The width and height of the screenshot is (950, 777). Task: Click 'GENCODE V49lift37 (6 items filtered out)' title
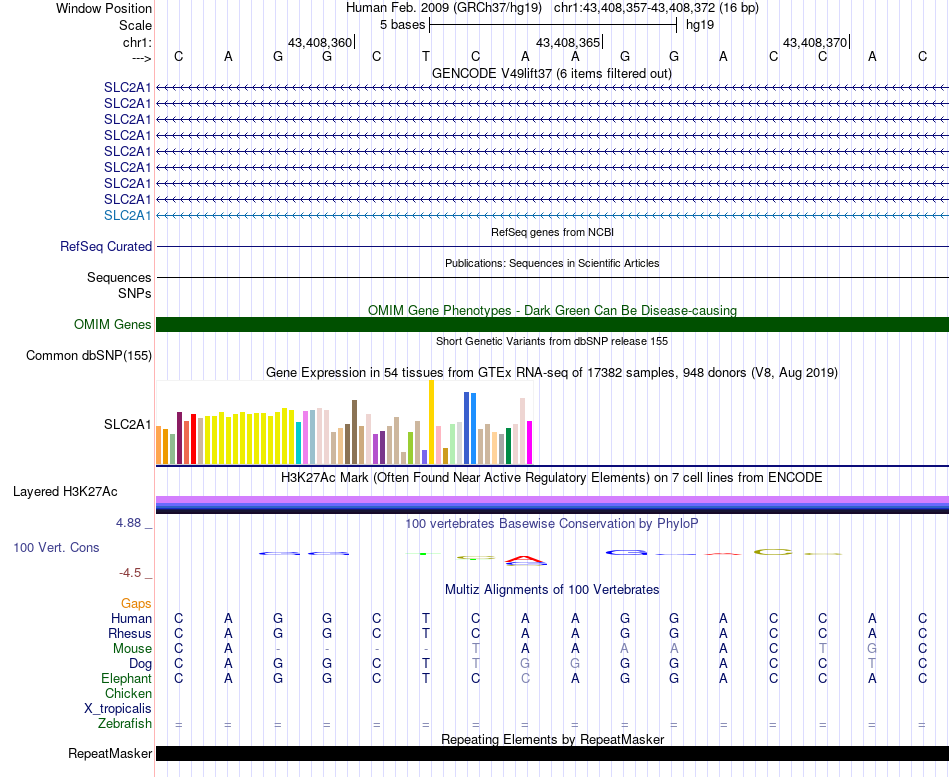[x=552, y=73]
